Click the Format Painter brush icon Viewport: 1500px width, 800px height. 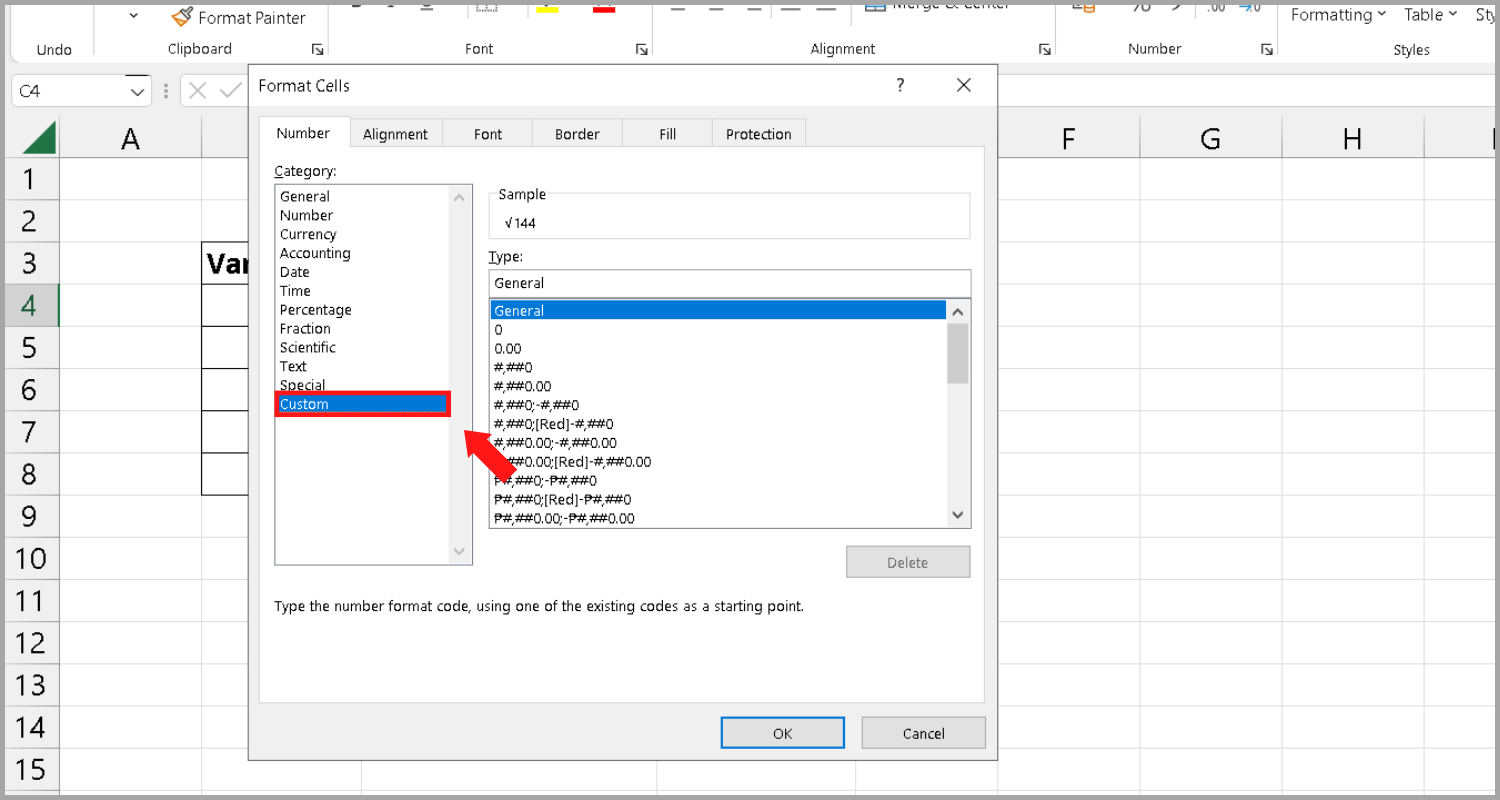point(181,17)
